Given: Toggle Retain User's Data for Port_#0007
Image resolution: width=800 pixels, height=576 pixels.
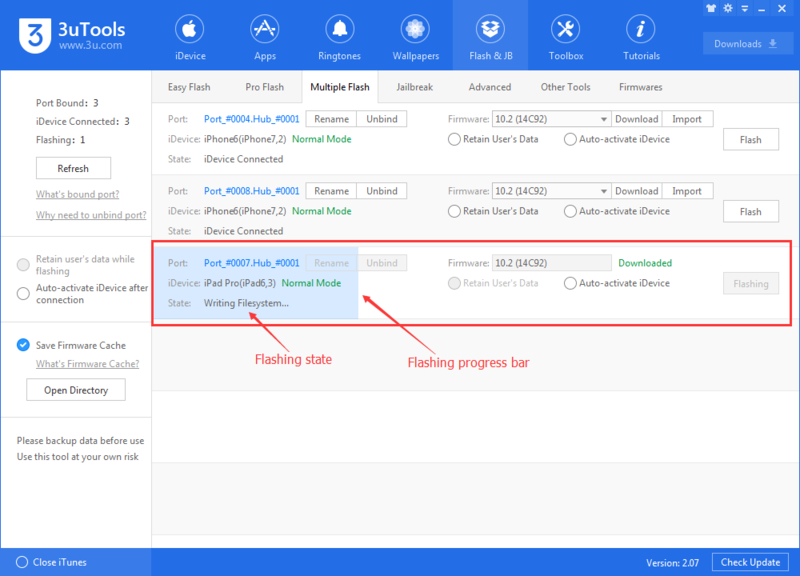Looking at the screenshot, I should click(x=454, y=283).
